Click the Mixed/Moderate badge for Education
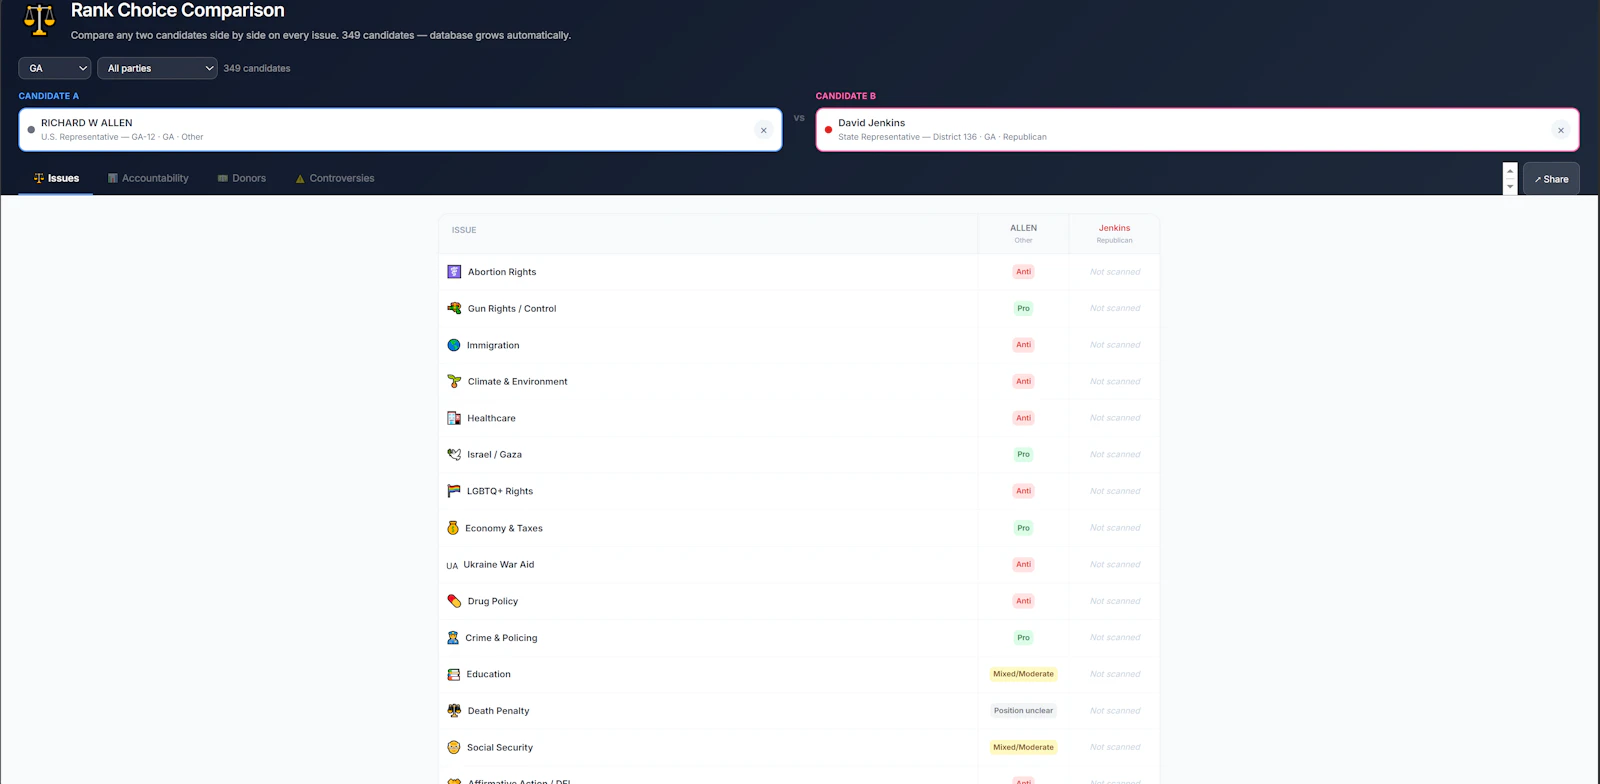 [1023, 674]
